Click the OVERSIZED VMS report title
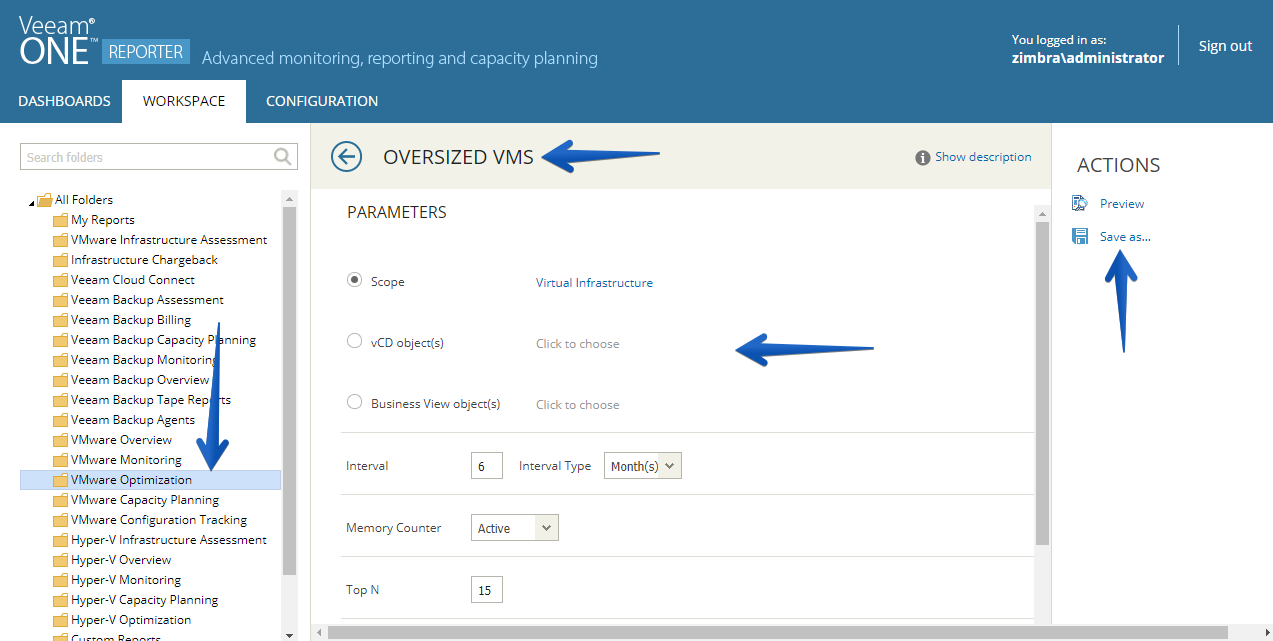The height and width of the screenshot is (641, 1273). click(458, 157)
